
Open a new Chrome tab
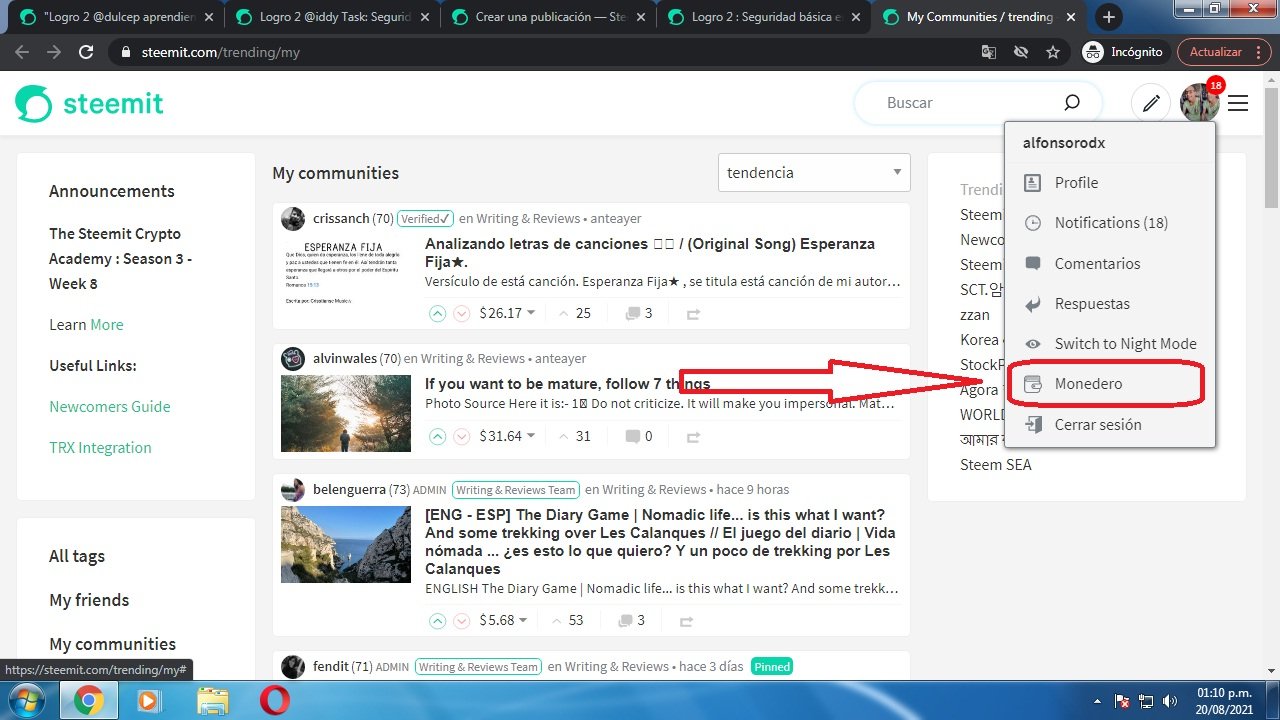click(x=1108, y=17)
